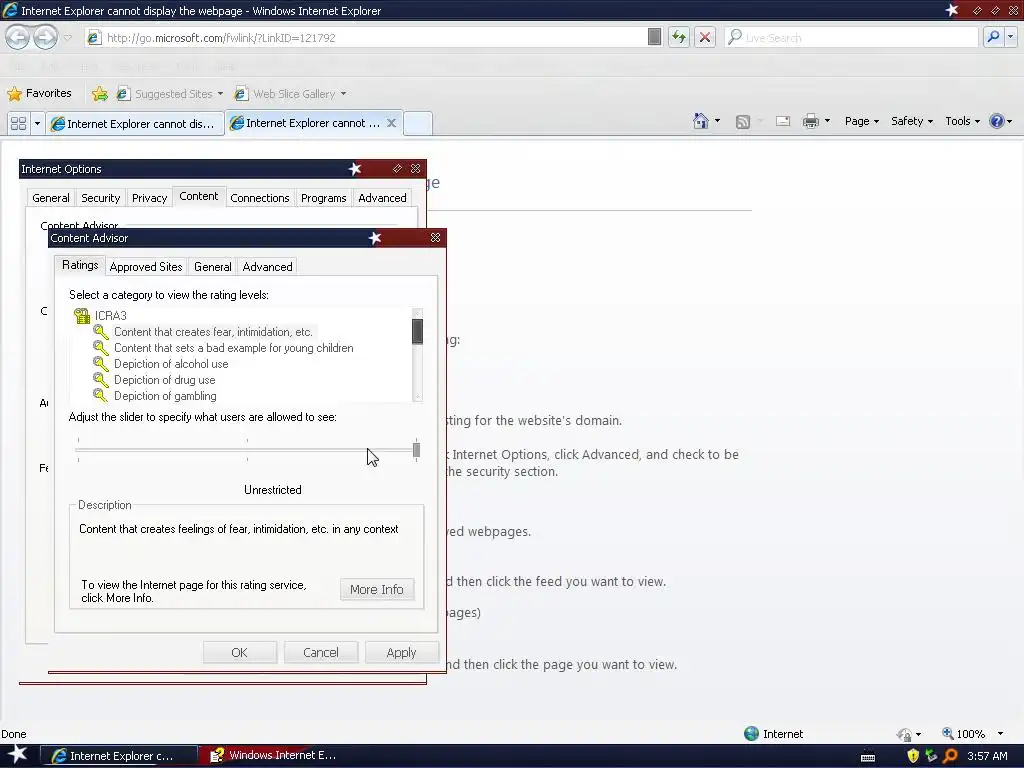Click the Windows Internet E... taskbar button
This screenshot has width=1024, height=768.
point(275,755)
